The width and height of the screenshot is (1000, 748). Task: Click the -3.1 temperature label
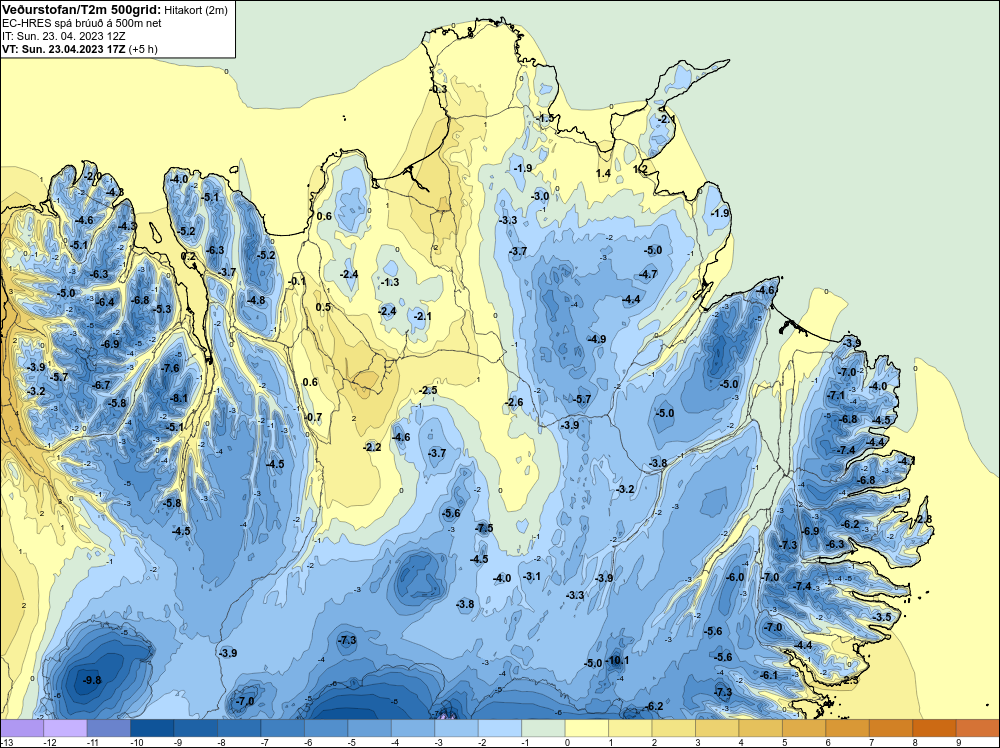pos(532,576)
